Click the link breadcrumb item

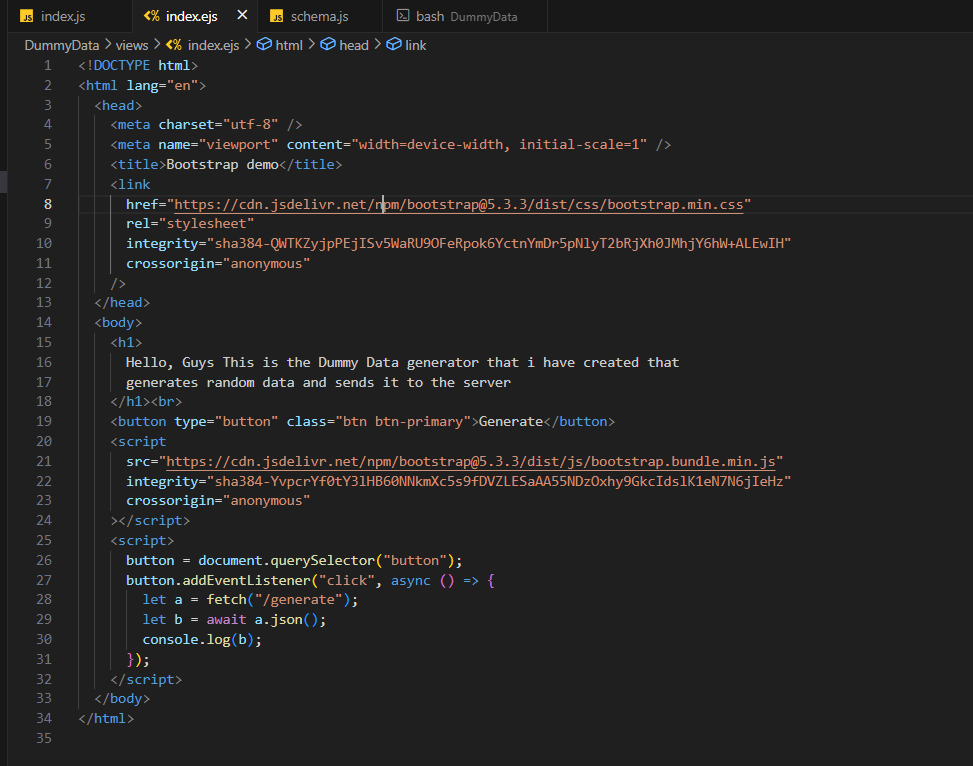pyautogui.click(x=415, y=45)
